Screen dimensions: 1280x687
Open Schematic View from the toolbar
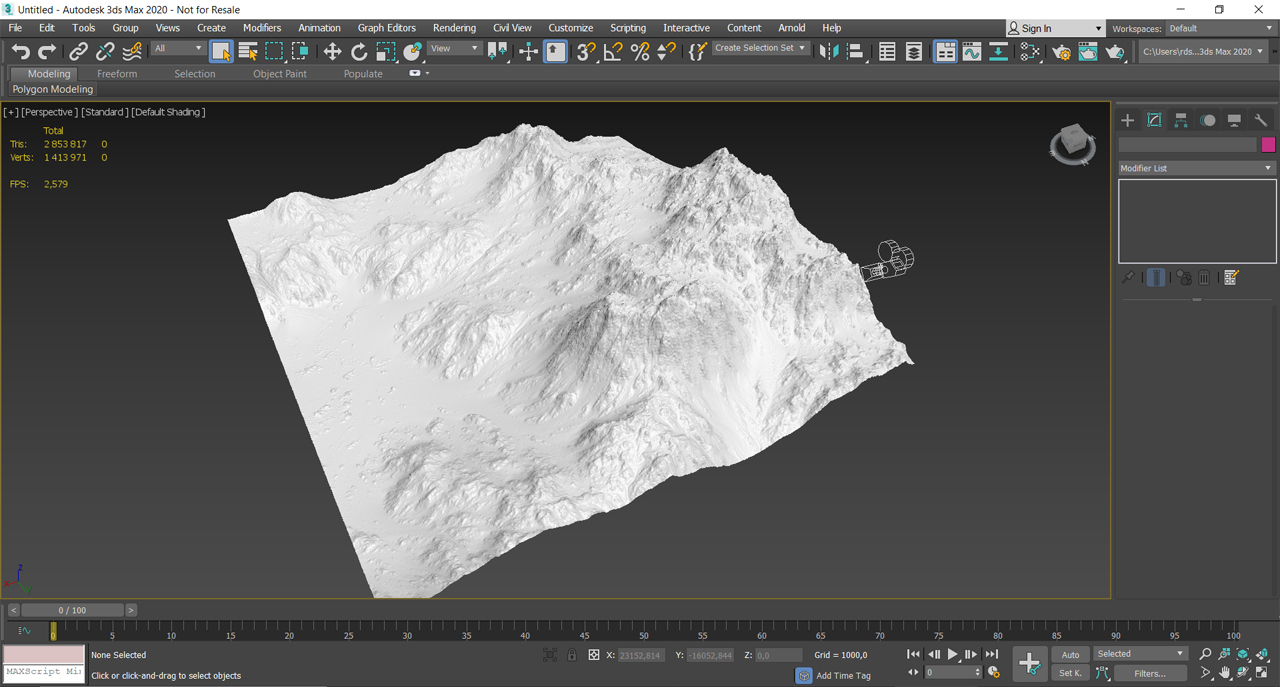(x=998, y=52)
